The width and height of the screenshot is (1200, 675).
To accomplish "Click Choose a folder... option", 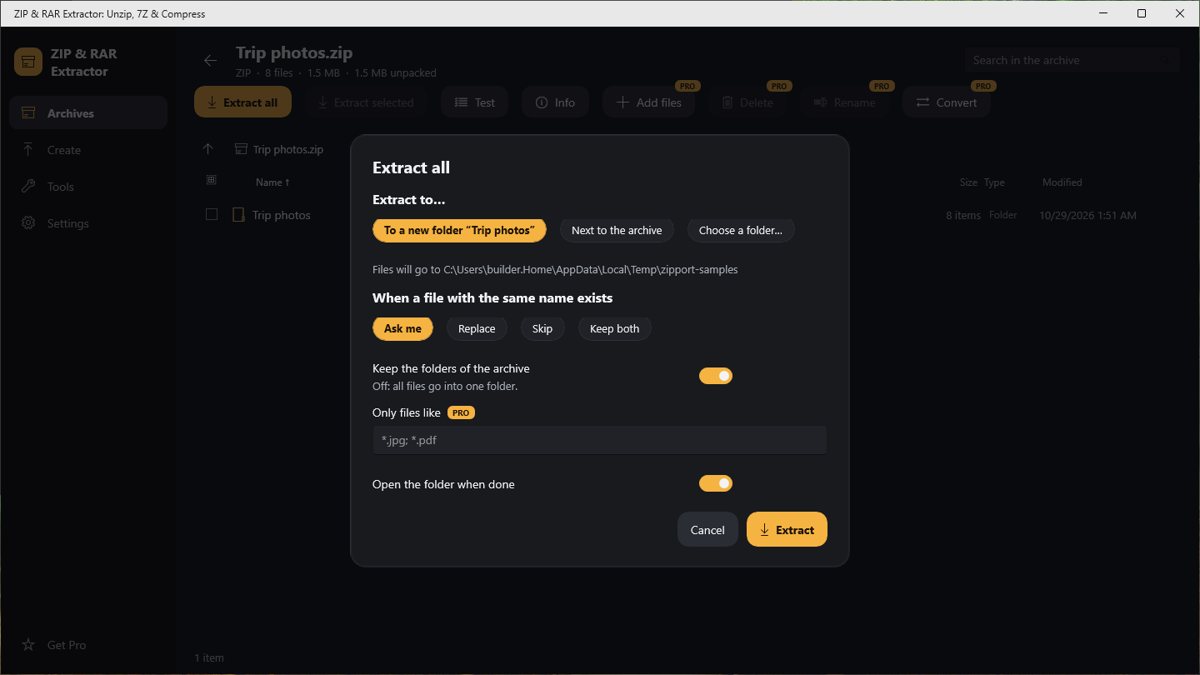I will 741,230.
